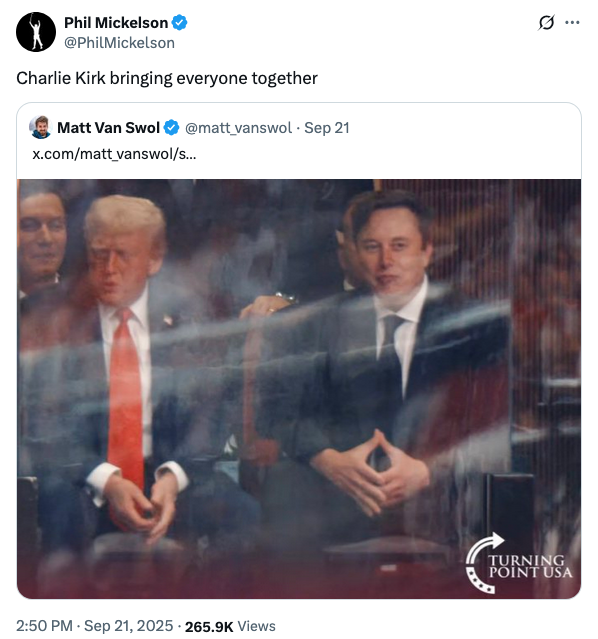Click the curved arrow in the logo
Screen dimensions: 598x639
pos(484,563)
